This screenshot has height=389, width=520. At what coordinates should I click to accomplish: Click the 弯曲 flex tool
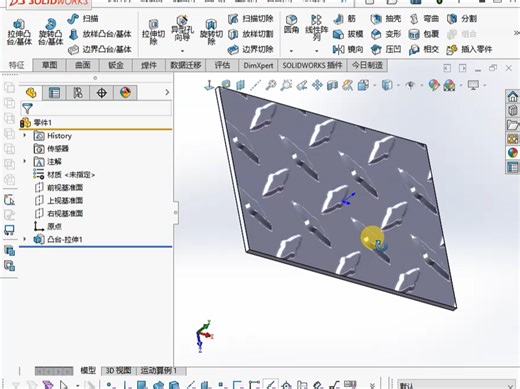pos(424,19)
